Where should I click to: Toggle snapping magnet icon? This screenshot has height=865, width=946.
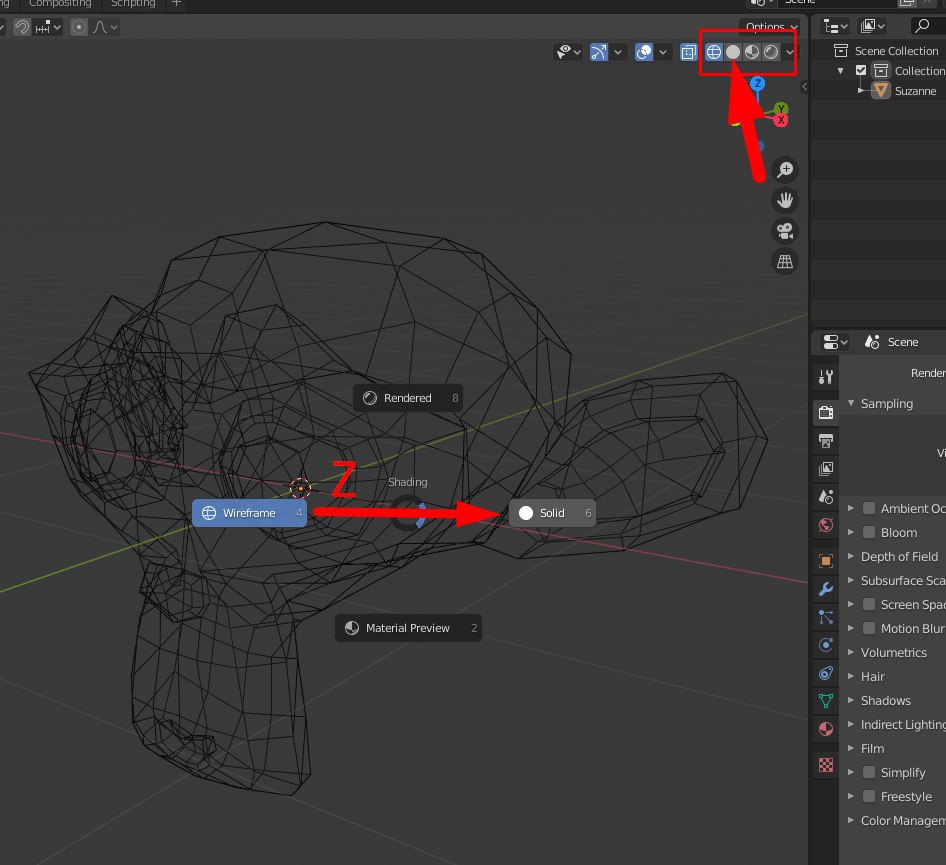pos(22,27)
